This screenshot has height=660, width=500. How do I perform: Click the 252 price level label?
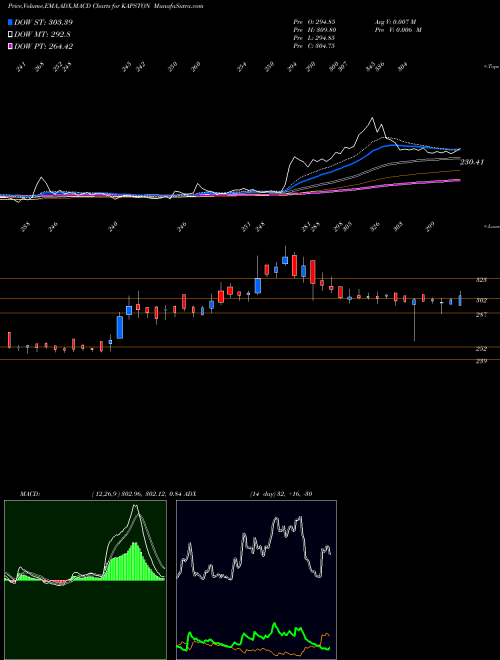point(481,349)
